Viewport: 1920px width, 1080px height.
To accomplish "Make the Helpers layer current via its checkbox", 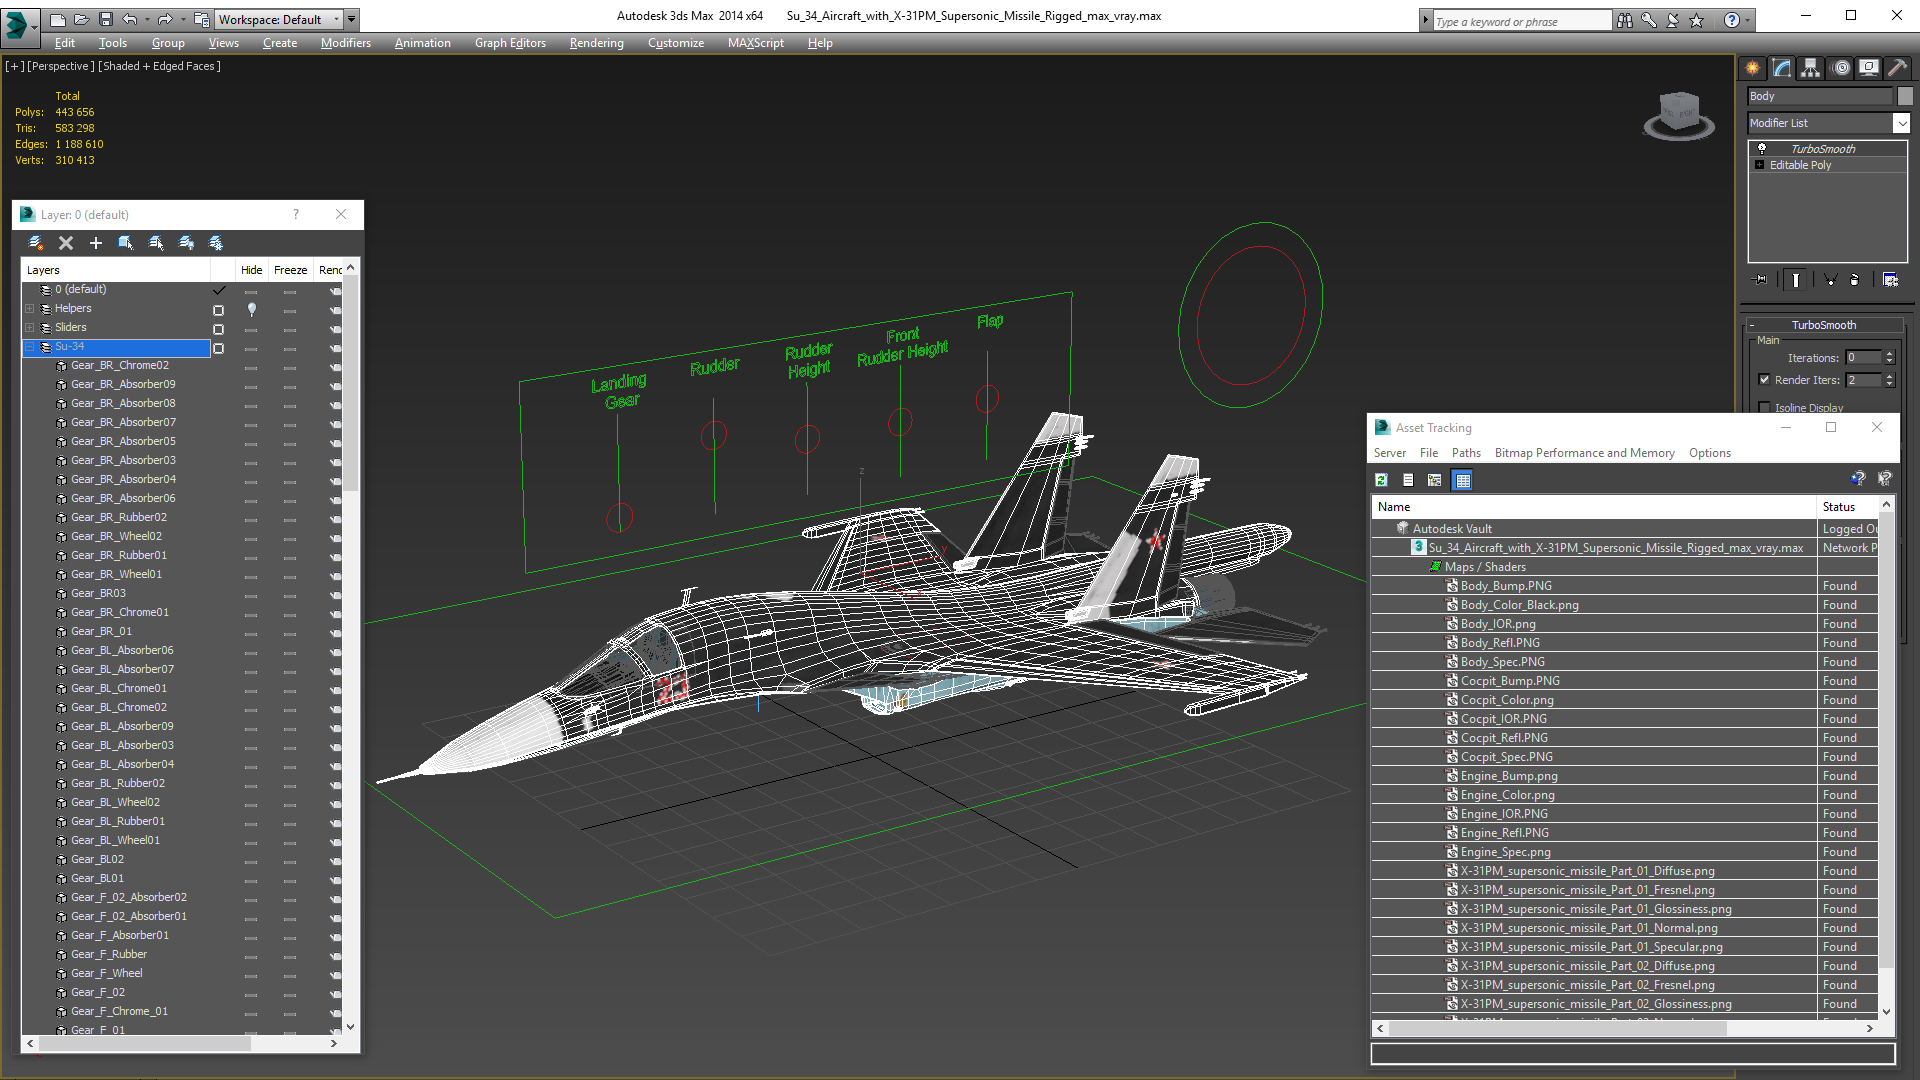I will point(218,310).
